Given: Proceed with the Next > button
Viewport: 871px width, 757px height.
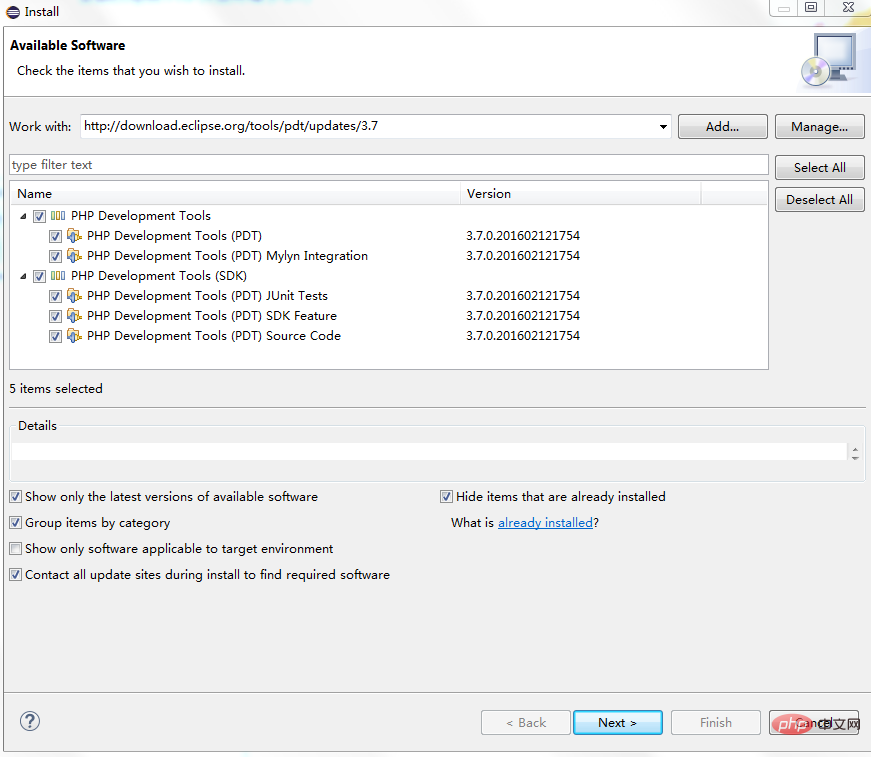Looking at the screenshot, I should pos(618,723).
